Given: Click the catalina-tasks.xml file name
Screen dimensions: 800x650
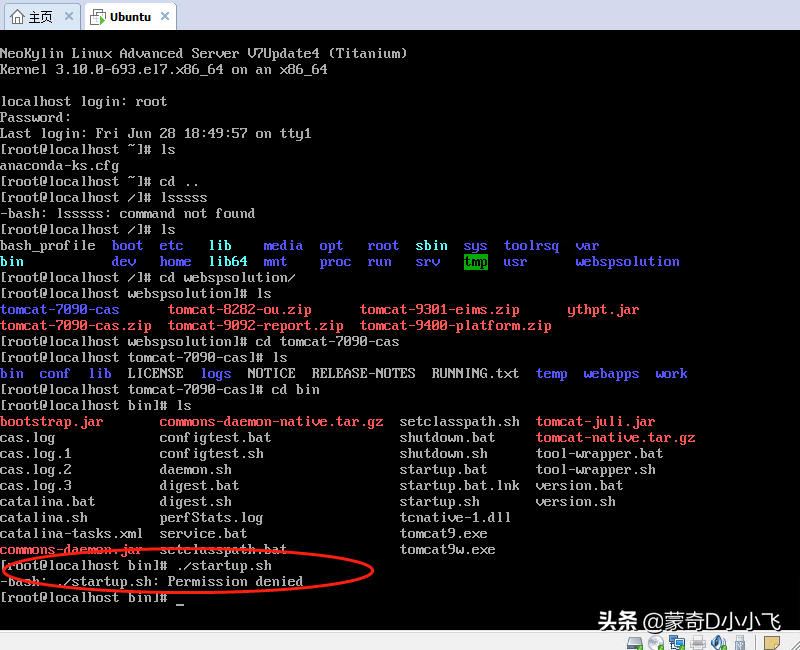Looking at the screenshot, I should [x=71, y=534].
